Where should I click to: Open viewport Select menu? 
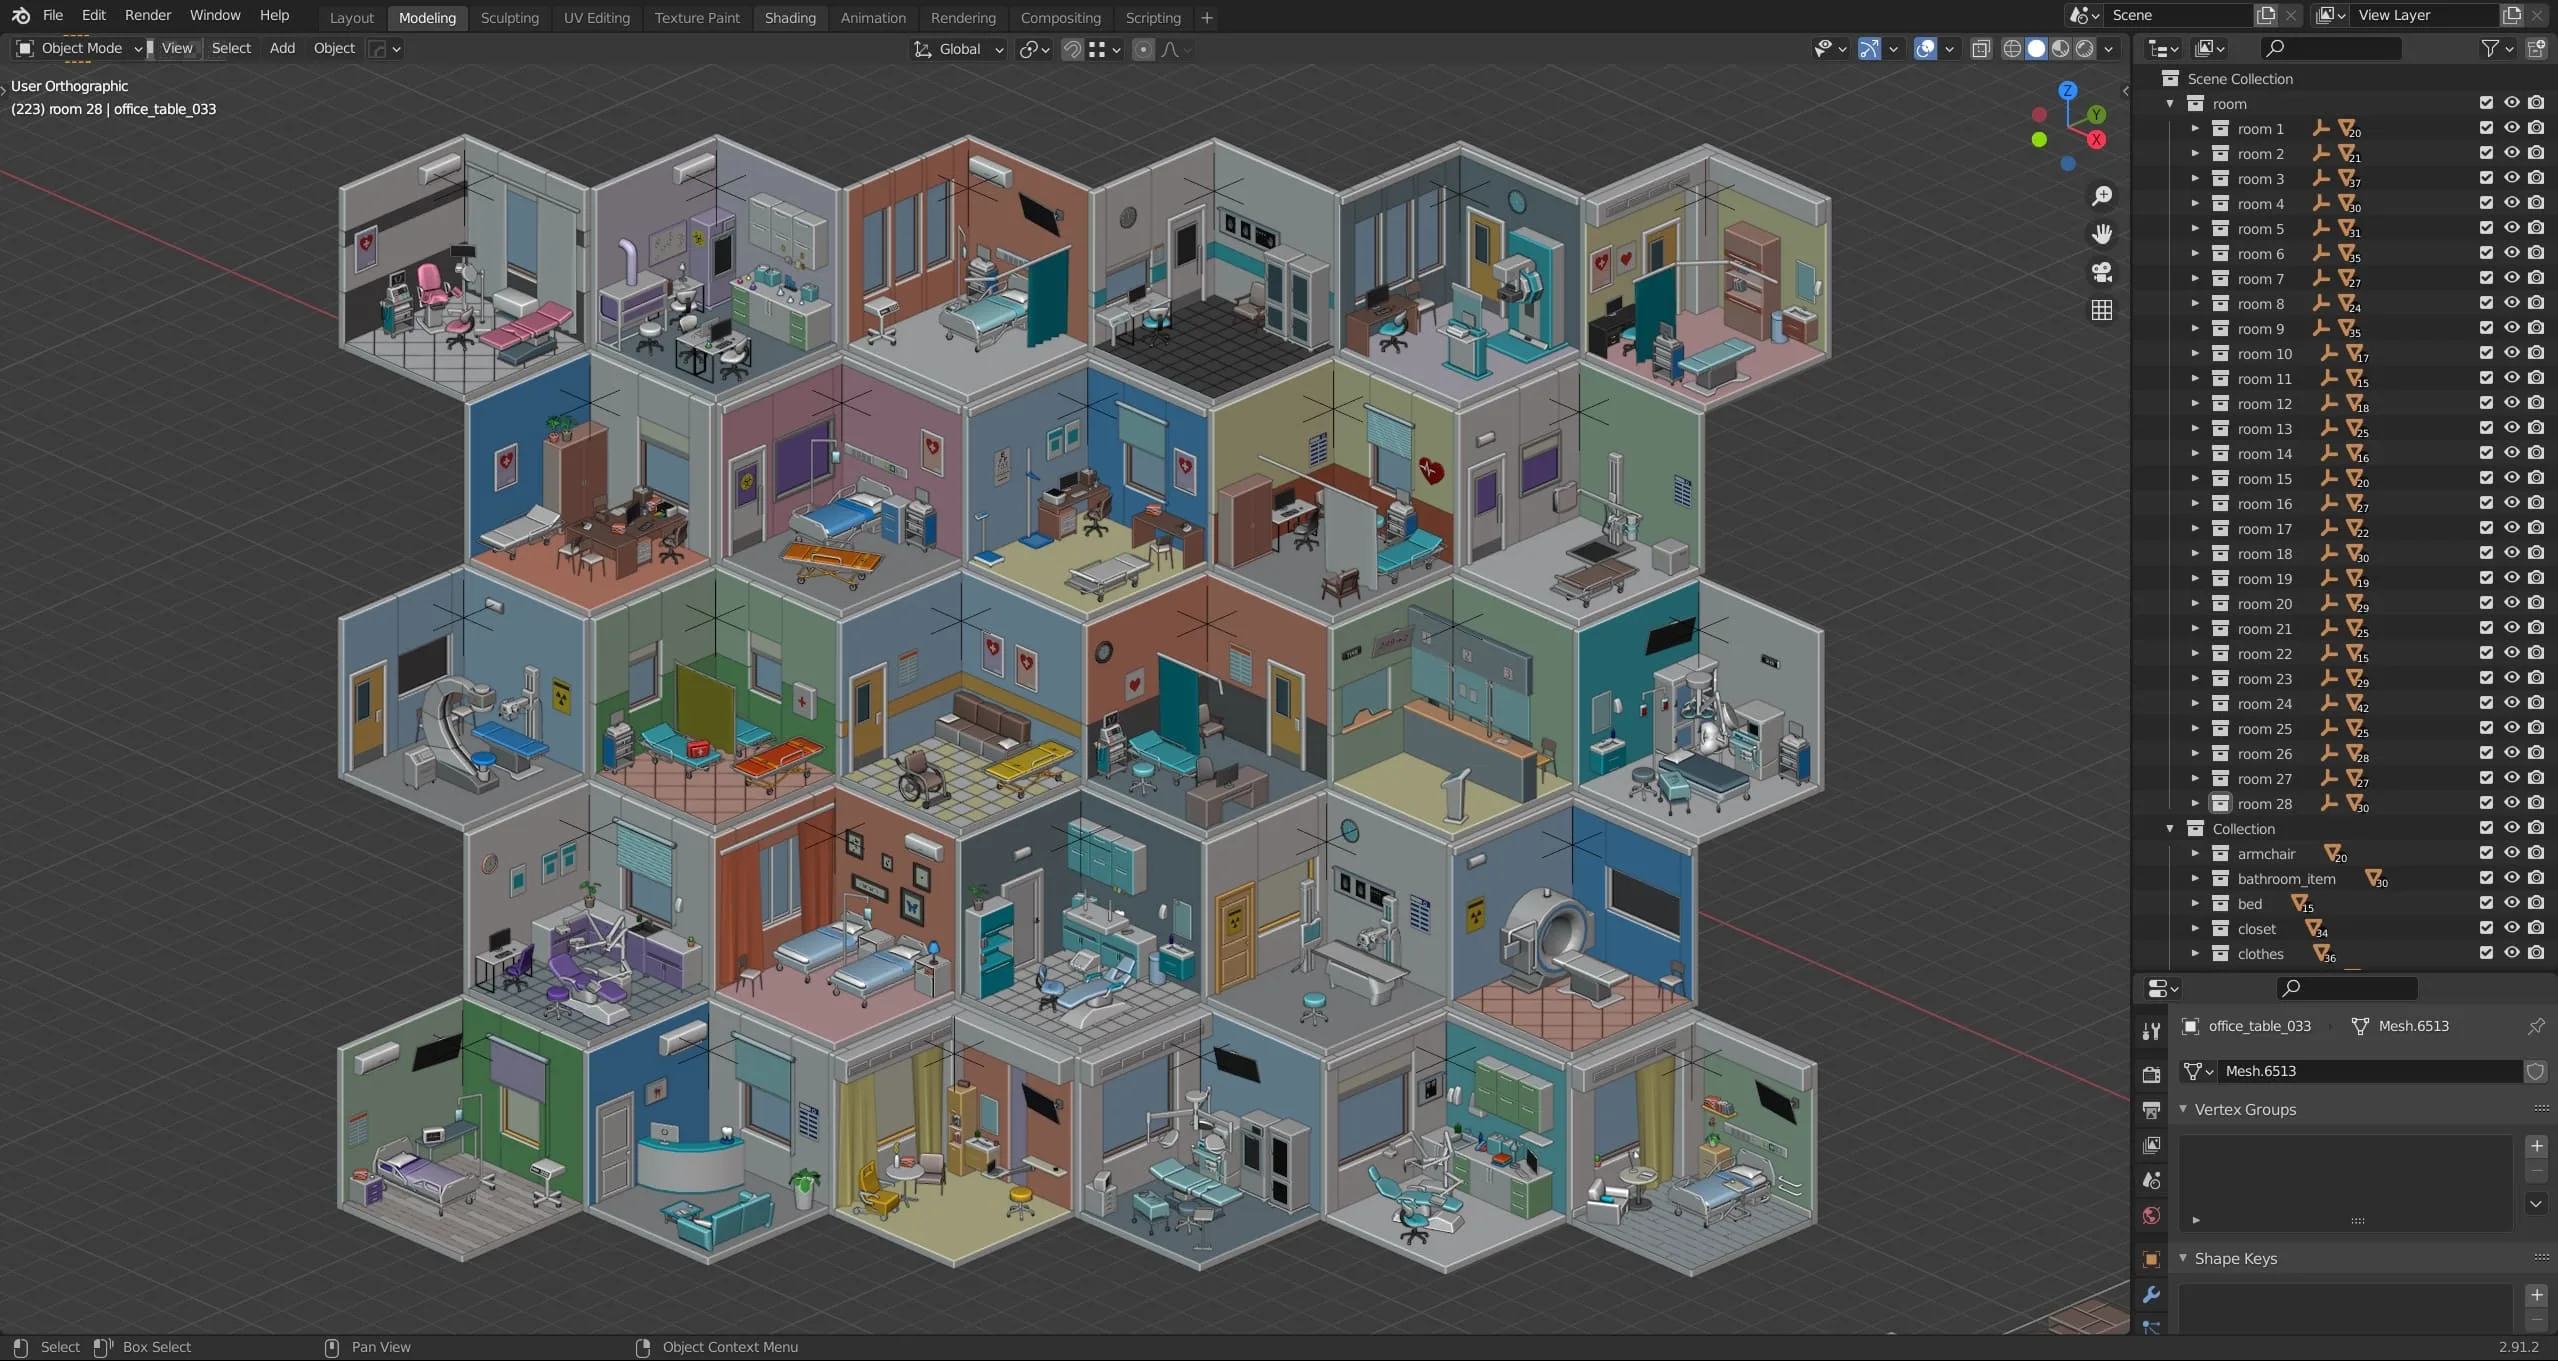[x=231, y=48]
